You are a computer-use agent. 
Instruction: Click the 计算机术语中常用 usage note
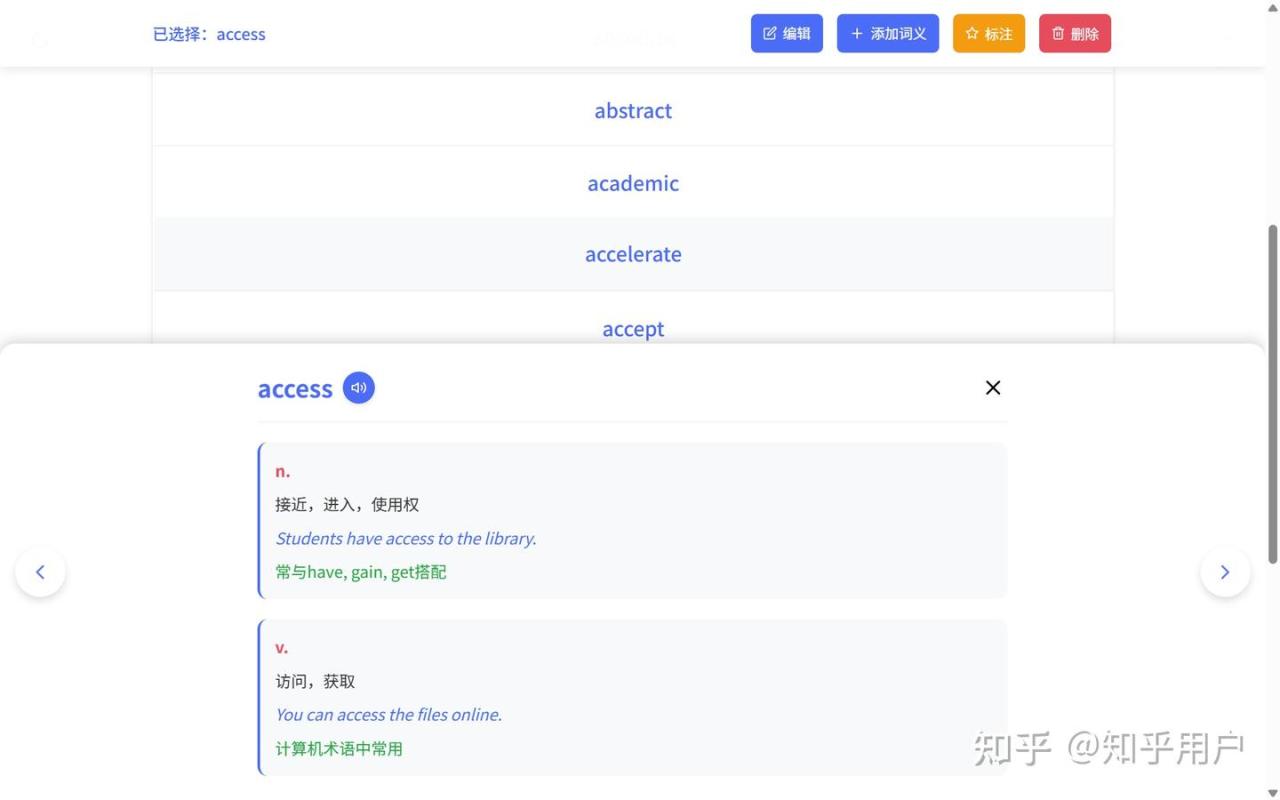339,749
